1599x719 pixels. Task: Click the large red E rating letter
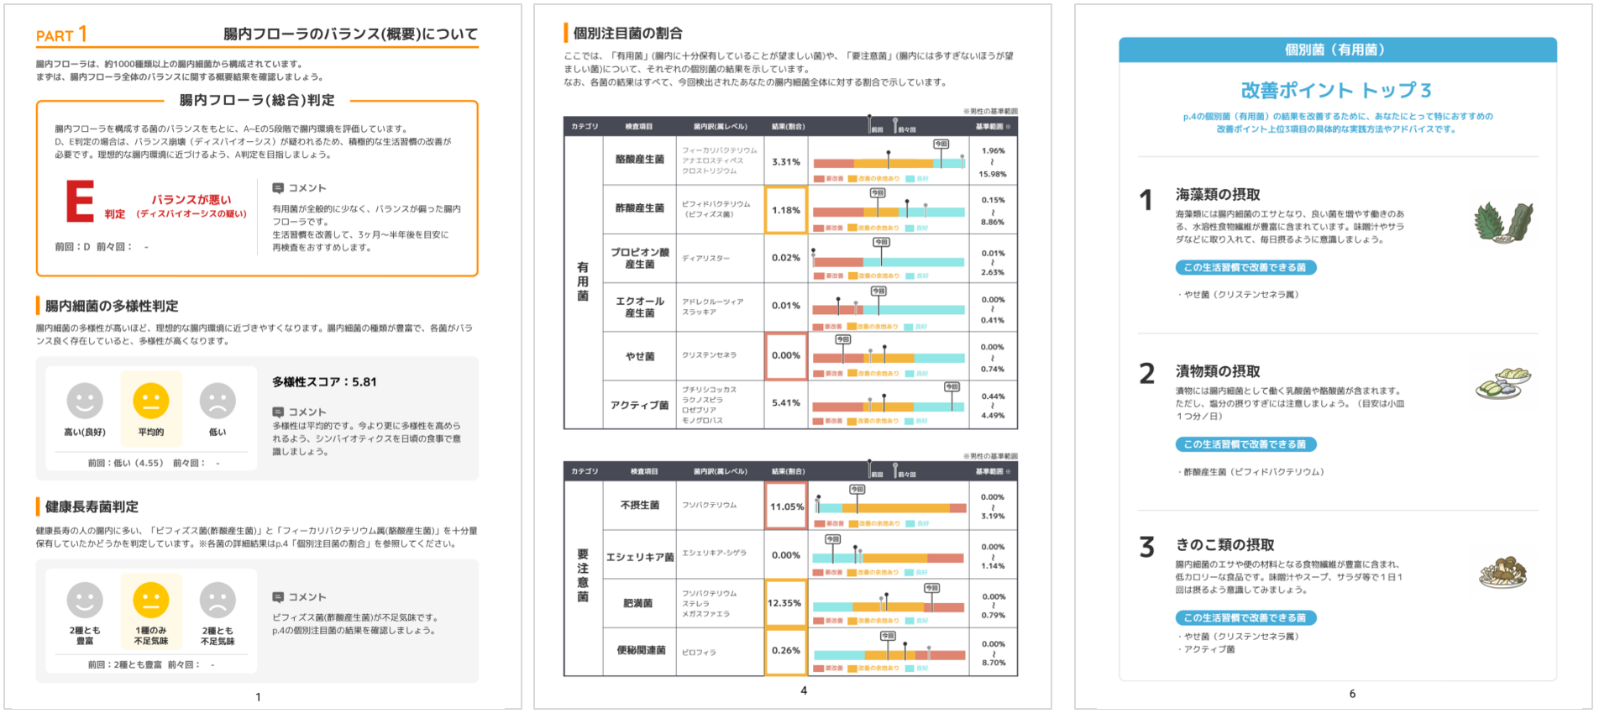80,201
